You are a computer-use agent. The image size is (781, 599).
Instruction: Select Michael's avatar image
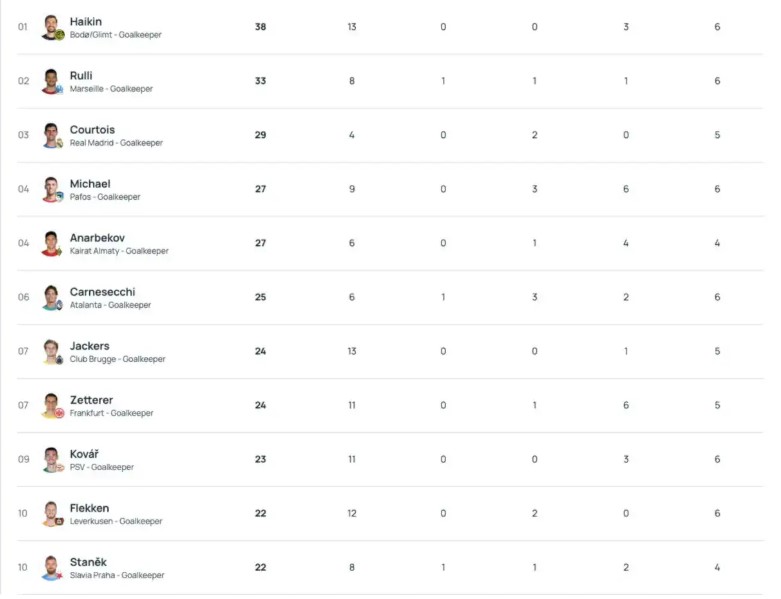point(52,189)
